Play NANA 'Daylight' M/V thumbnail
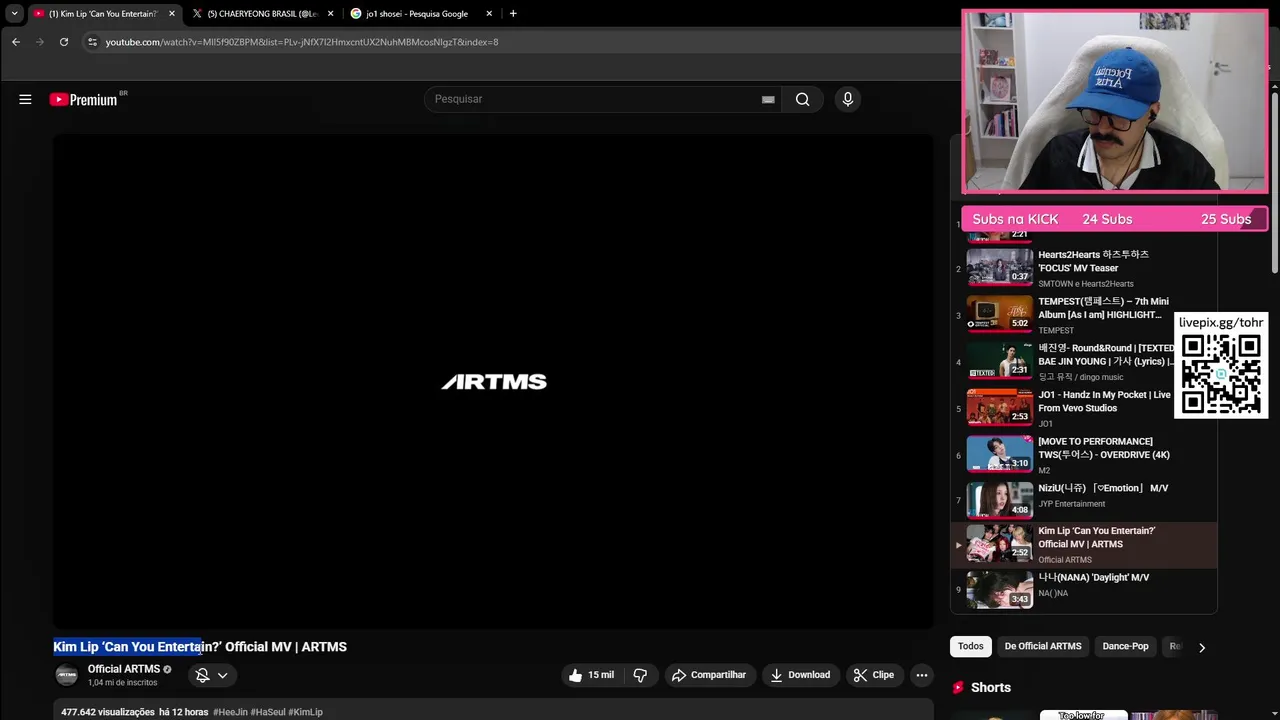This screenshot has height=720, width=1280. point(1000,589)
